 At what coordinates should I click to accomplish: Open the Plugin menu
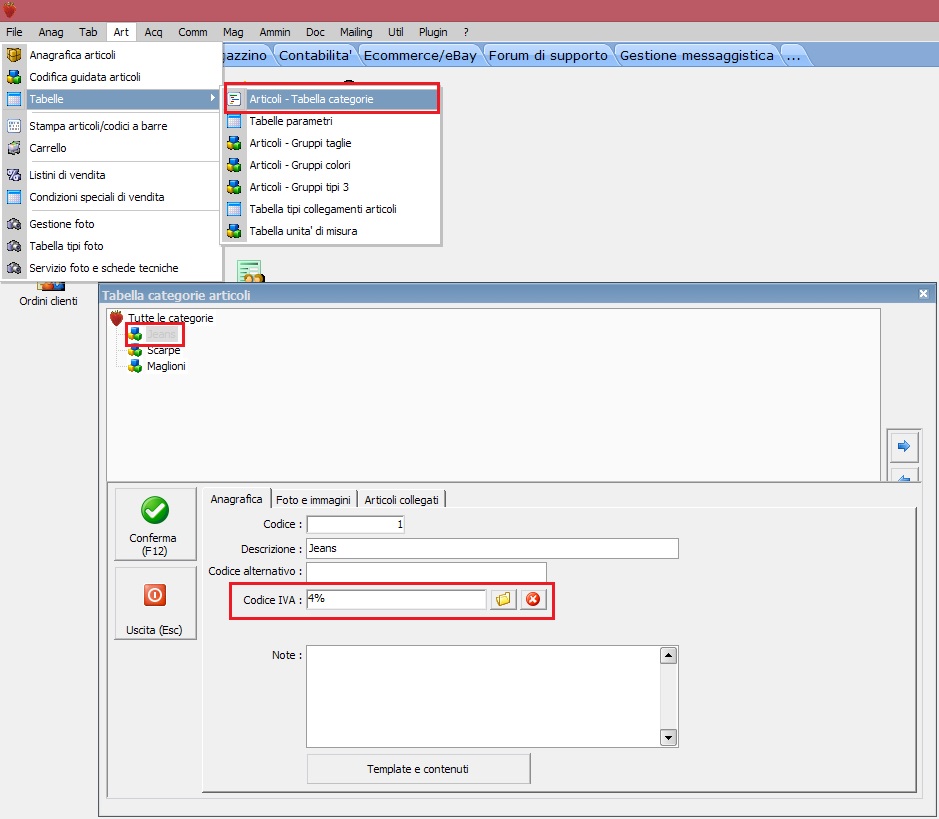click(x=433, y=32)
